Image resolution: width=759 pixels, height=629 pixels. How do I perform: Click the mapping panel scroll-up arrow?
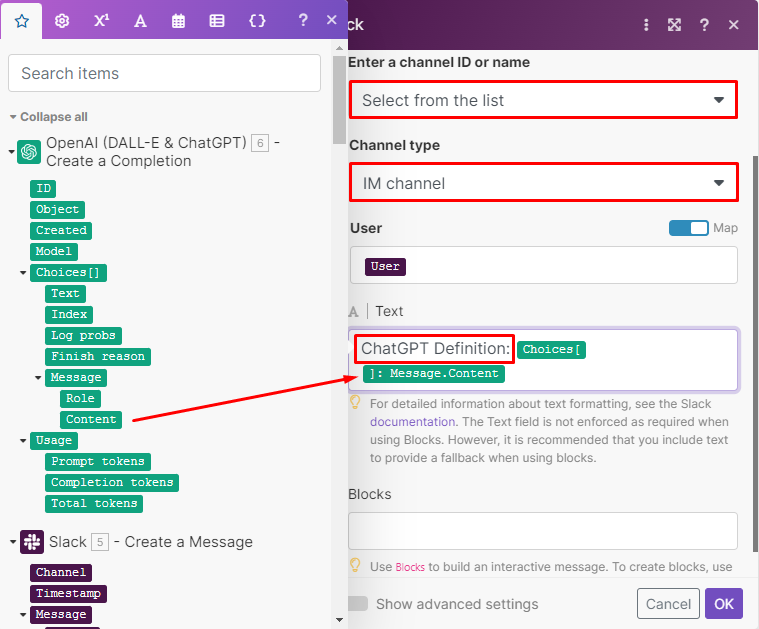[339, 48]
